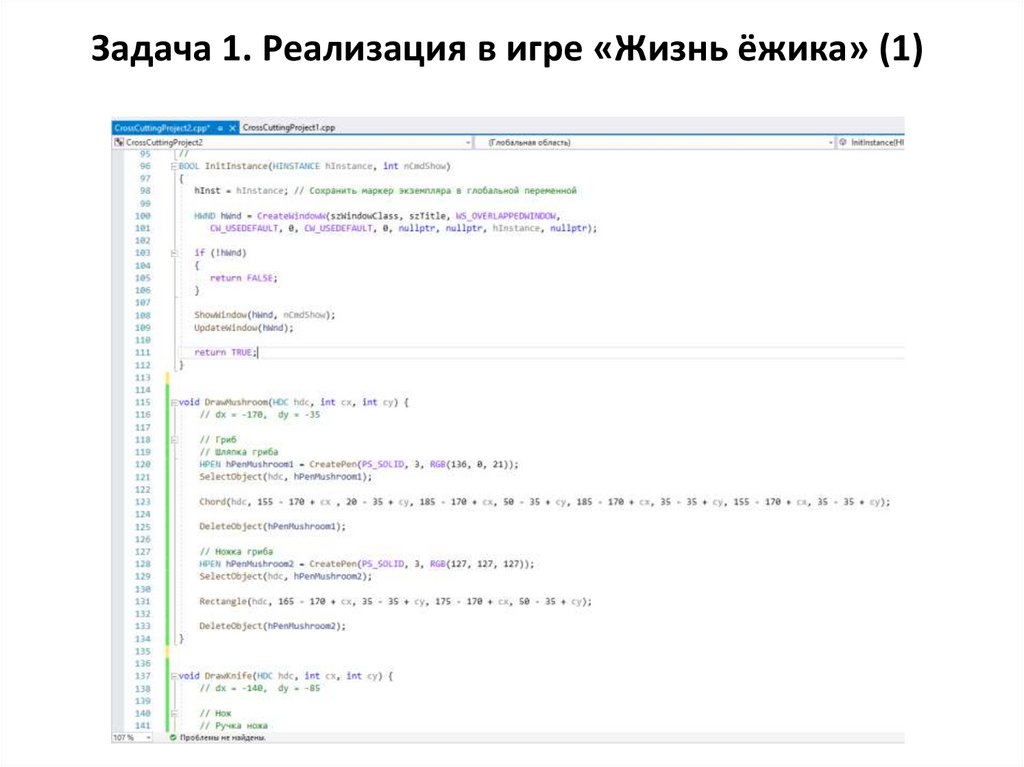Close the CrossCuttingProject2.cpp tab
The image size is (1024, 767).
[232, 128]
